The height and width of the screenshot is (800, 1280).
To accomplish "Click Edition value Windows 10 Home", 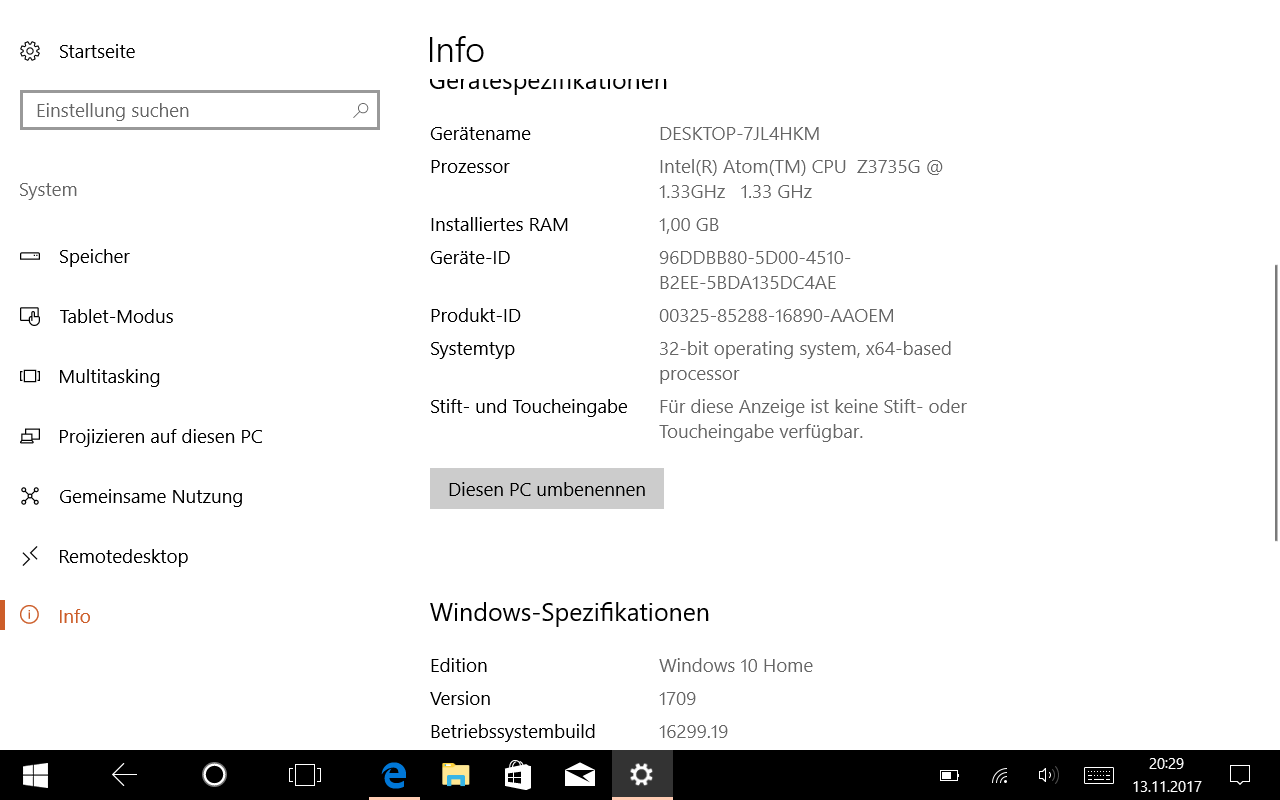I will click(x=736, y=666).
